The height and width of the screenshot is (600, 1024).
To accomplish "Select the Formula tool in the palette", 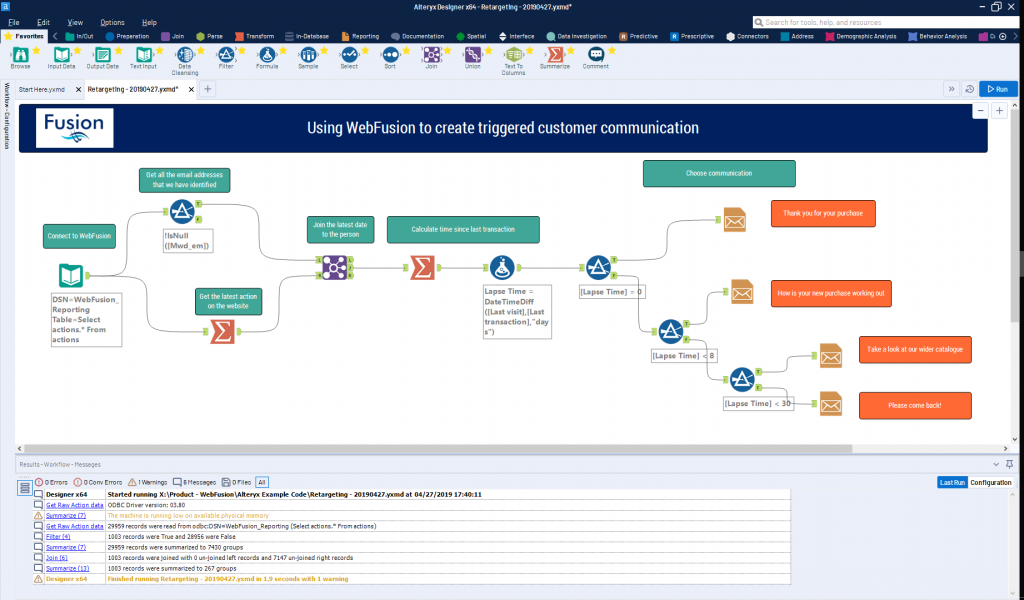I will pos(267,55).
